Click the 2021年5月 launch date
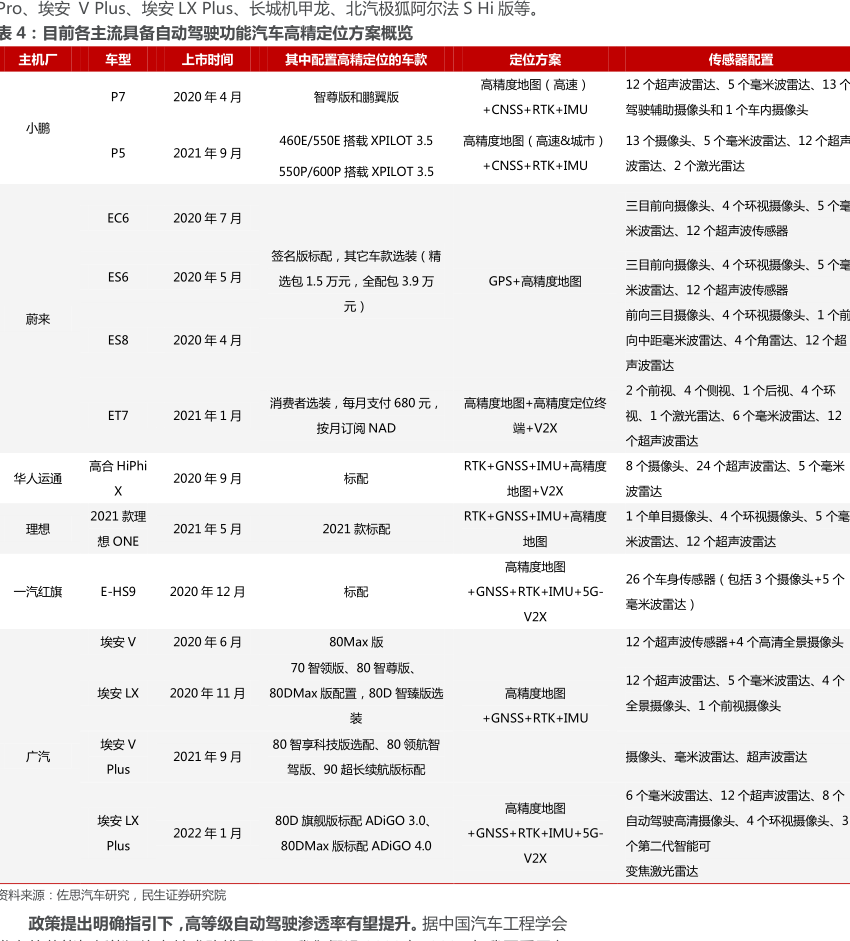The image size is (850, 941). point(207,529)
